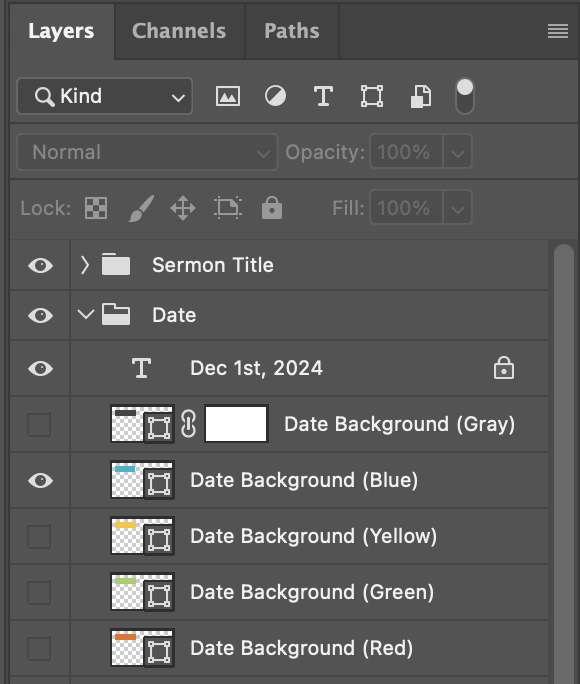Select the Sermon Title group row
Viewport: 580px width, 684px height.
(x=279, y=265)
